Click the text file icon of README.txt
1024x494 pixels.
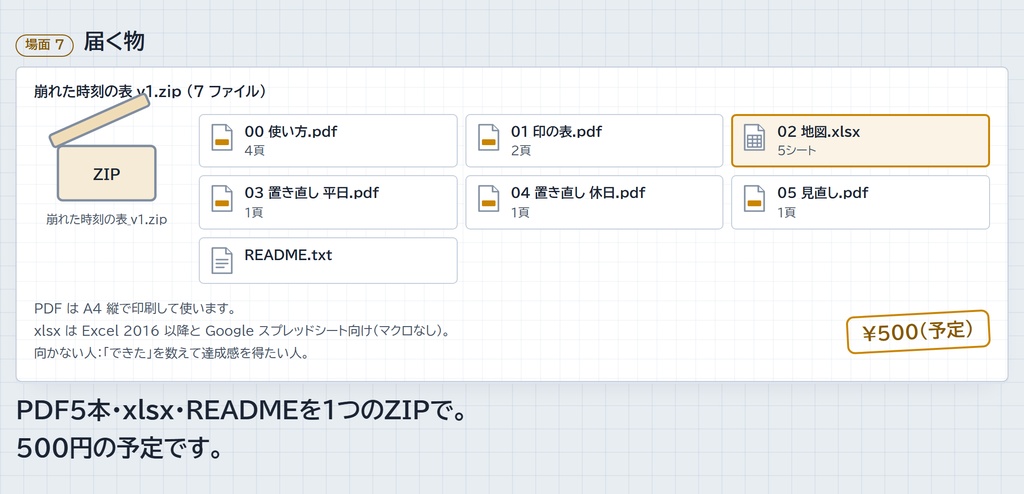pos(222,260)
